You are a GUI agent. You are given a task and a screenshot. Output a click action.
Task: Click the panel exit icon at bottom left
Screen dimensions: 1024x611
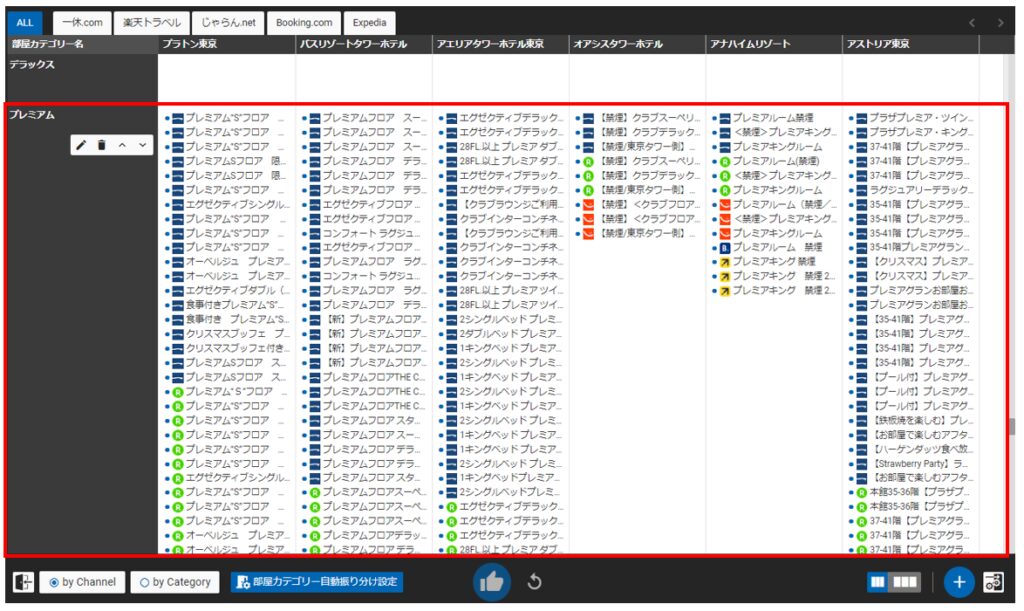(x=22, y=582)
